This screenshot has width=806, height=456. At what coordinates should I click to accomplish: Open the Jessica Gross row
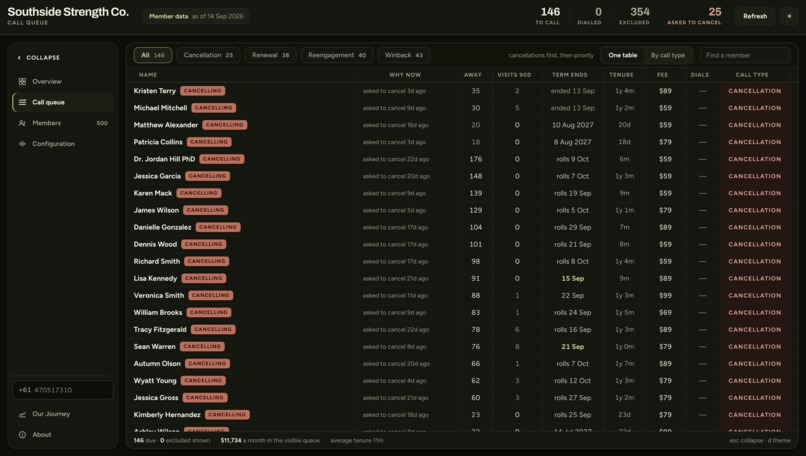(461, 398)
